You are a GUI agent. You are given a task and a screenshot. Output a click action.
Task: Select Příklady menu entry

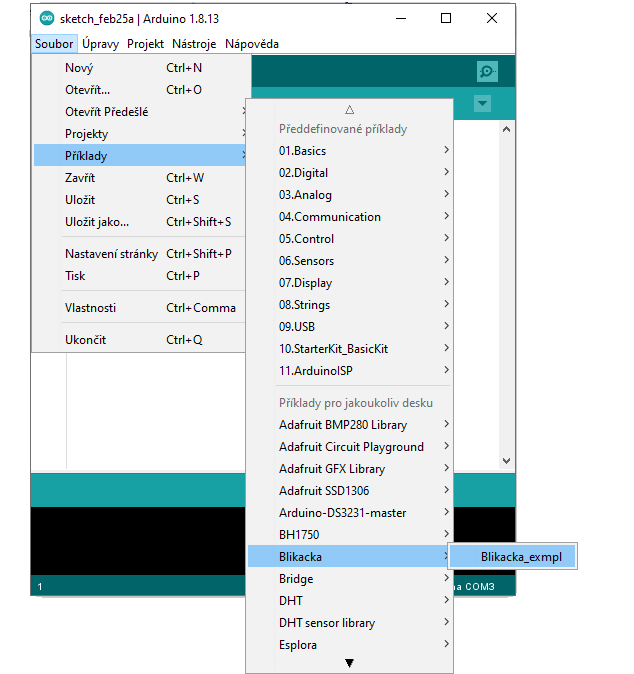coord(139,156)
